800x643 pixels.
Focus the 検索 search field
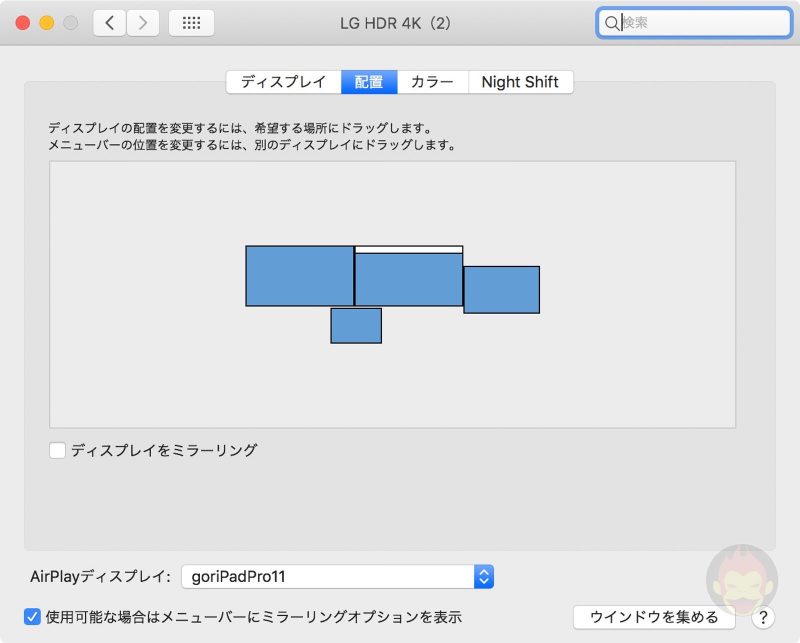(700, 23)
